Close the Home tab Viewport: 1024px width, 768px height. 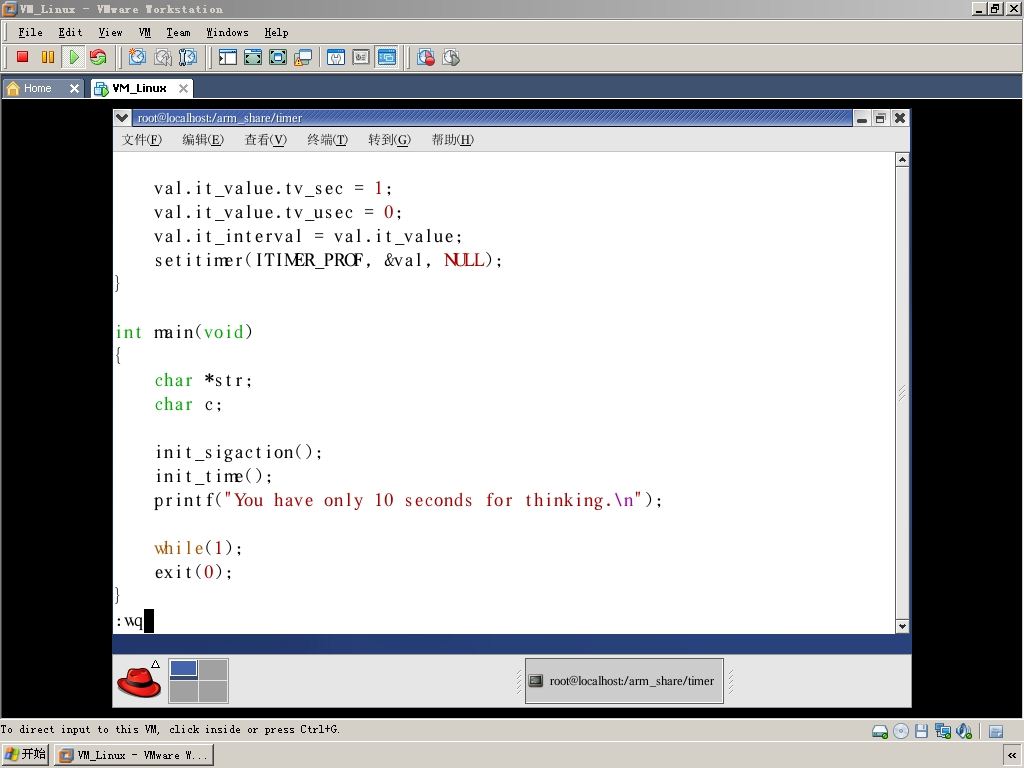click(x=74, y=88)
